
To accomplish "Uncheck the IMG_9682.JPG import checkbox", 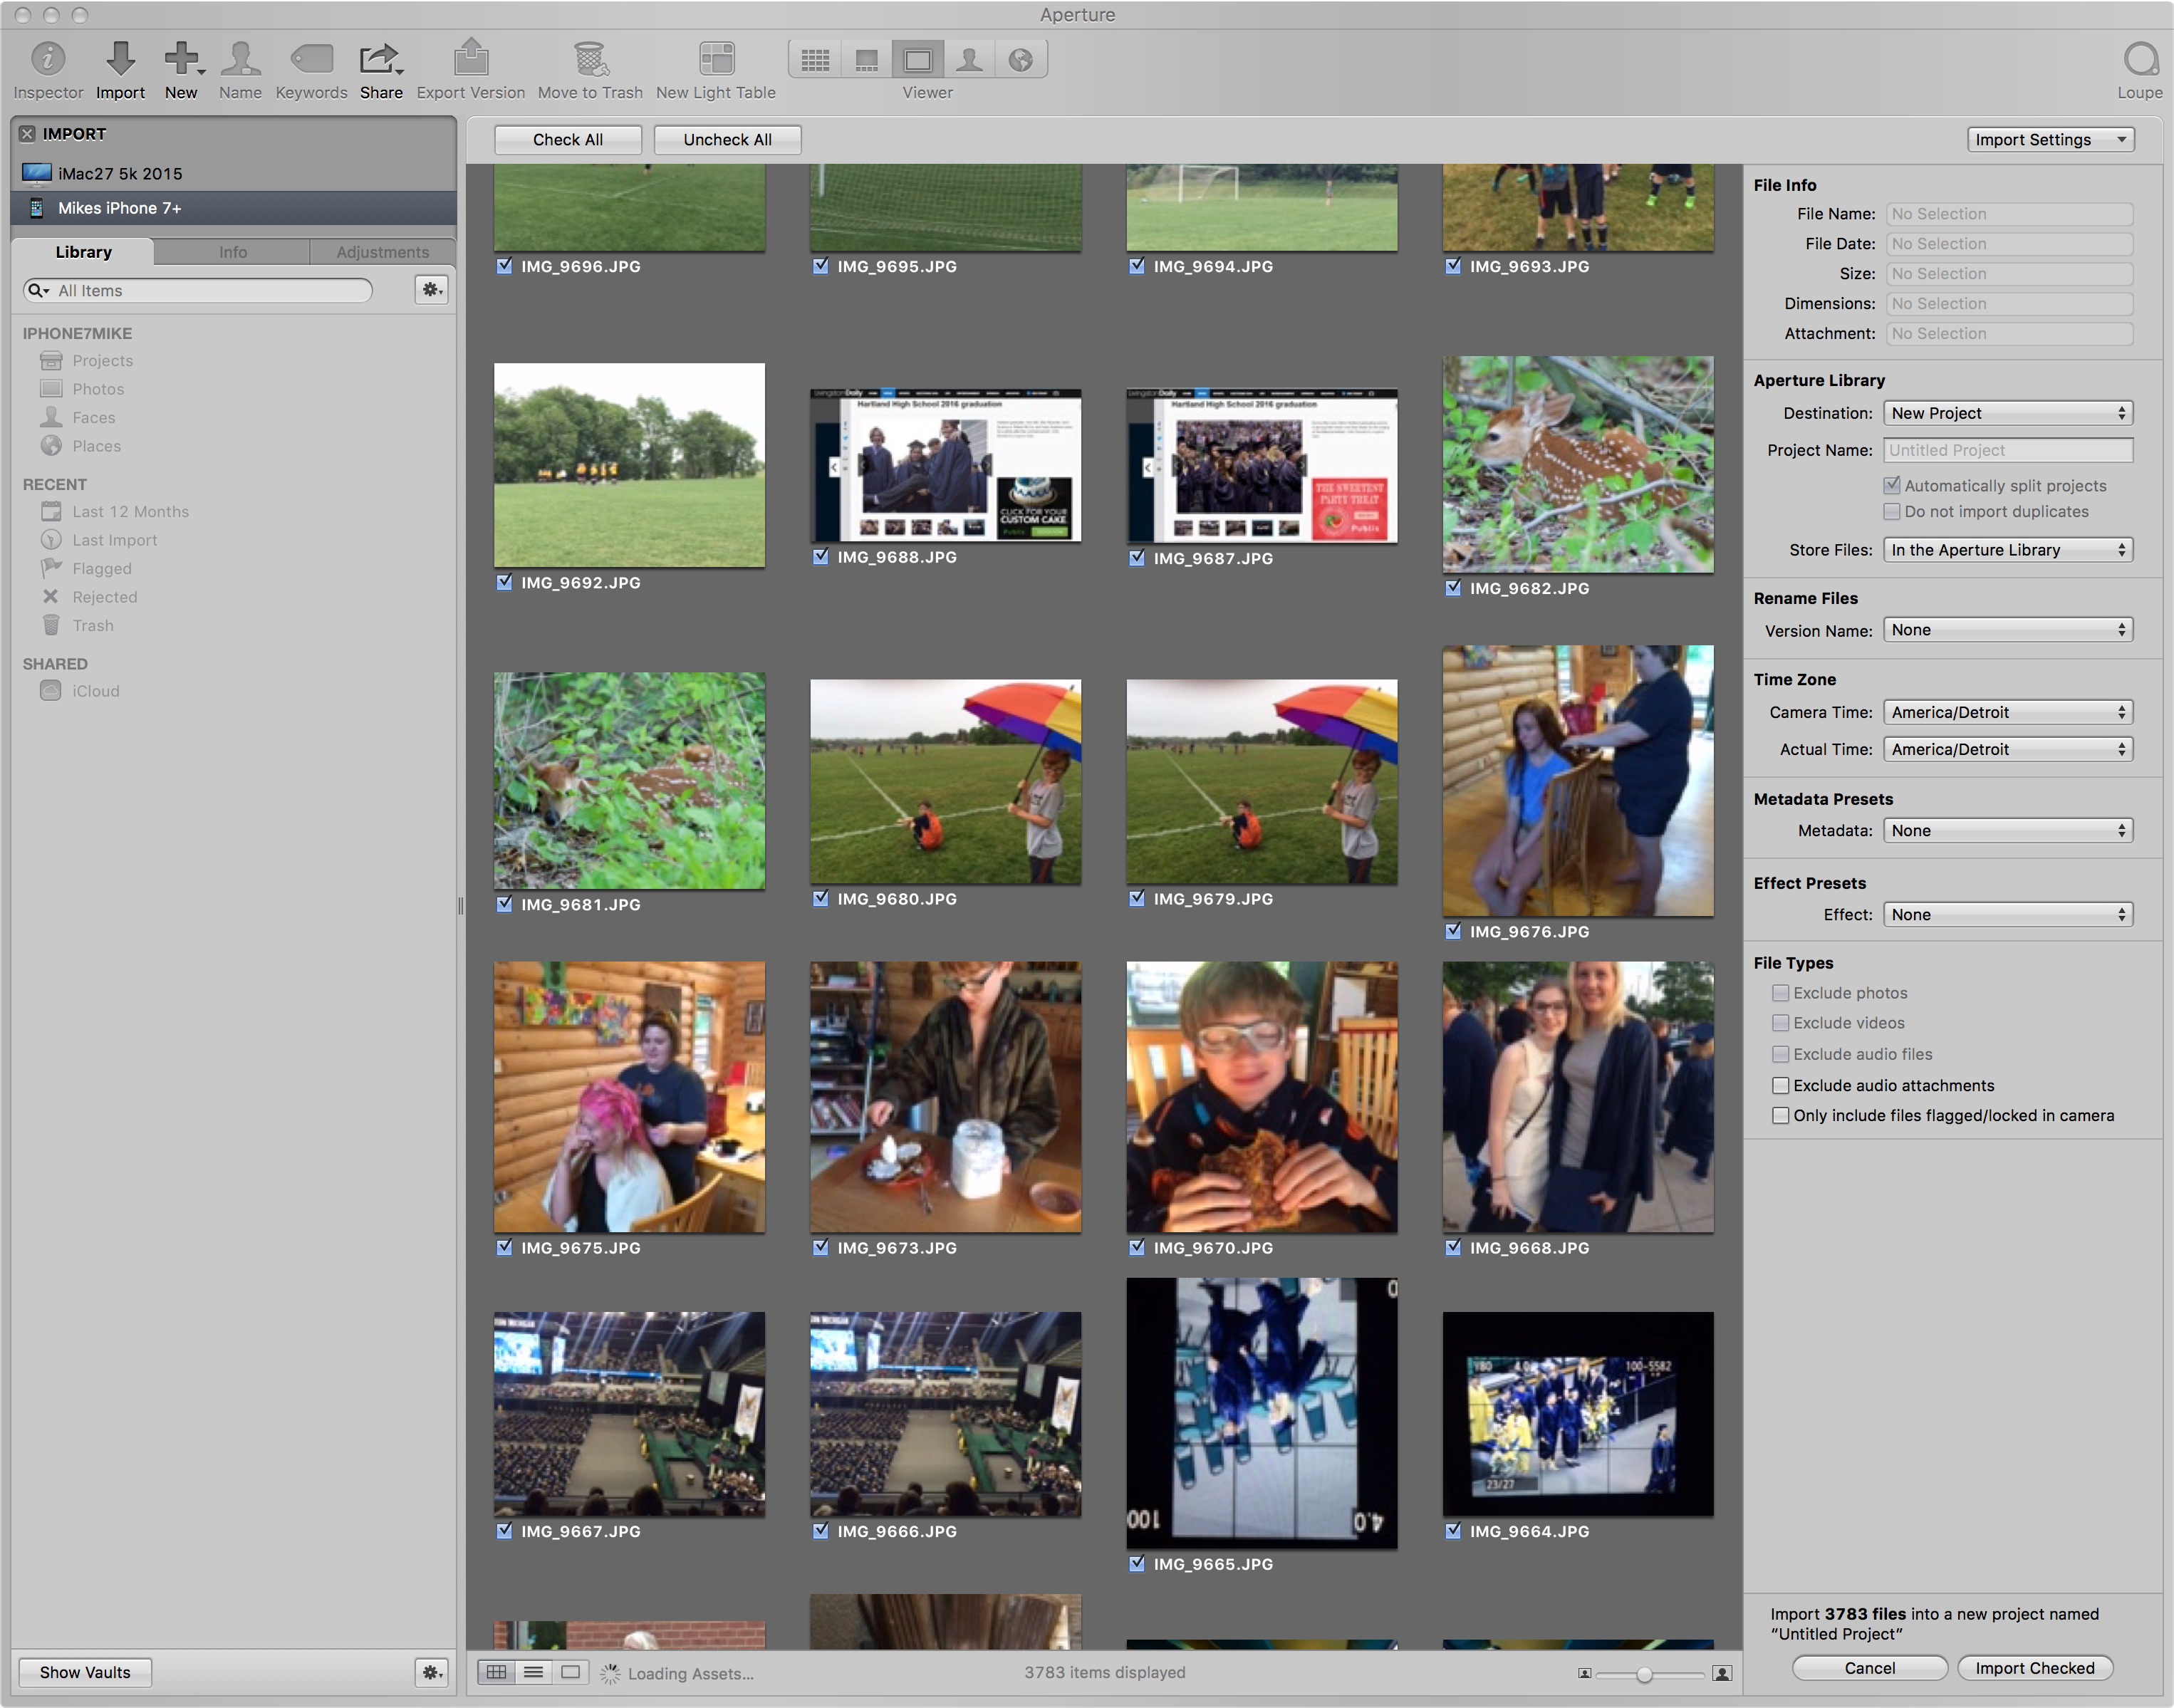I will tap(1453, 588).
